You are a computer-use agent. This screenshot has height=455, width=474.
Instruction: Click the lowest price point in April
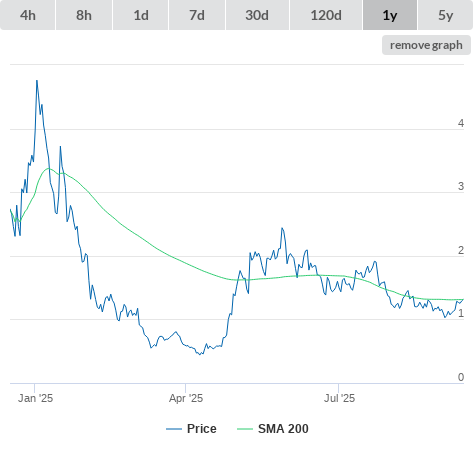[200, 354]
